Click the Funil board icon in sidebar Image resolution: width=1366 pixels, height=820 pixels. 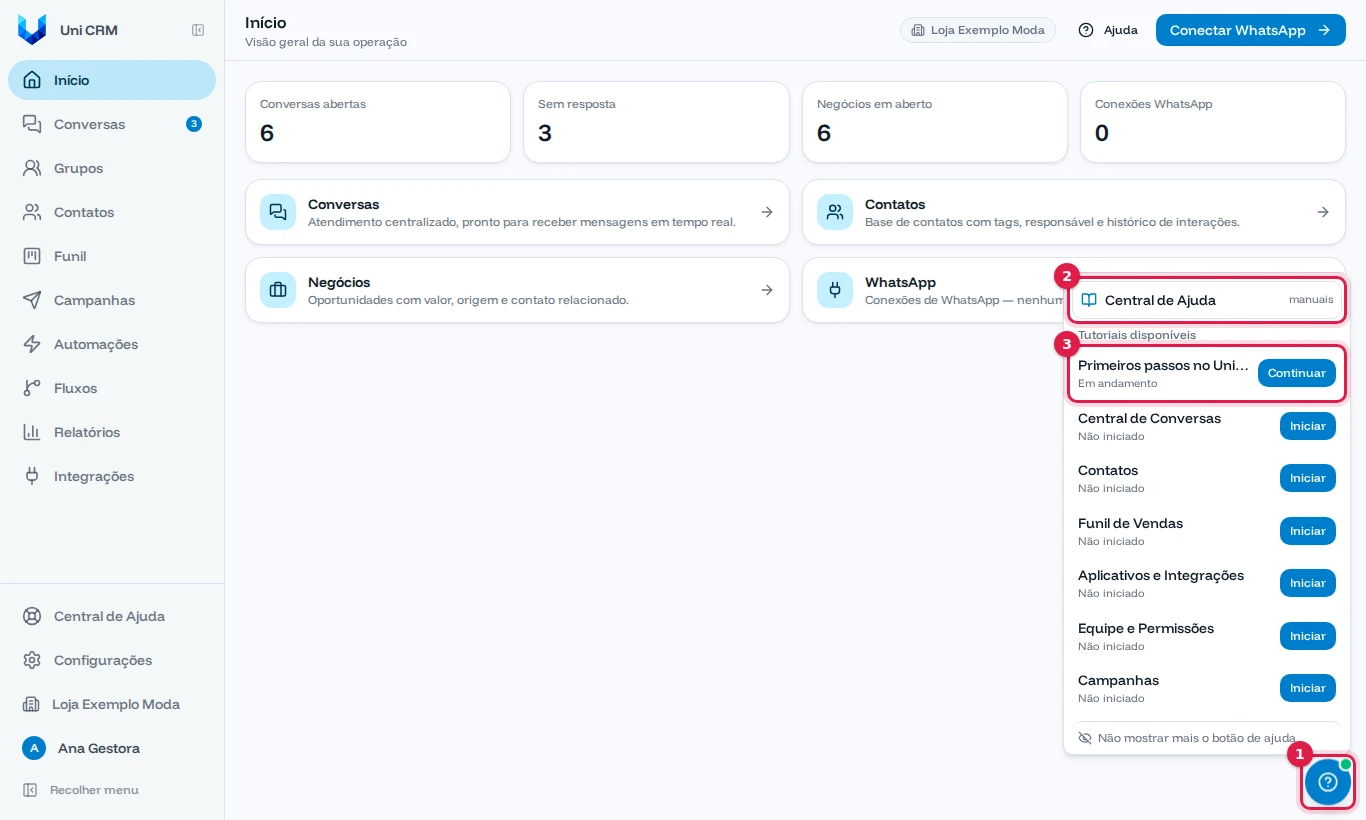tap(32, 256)
